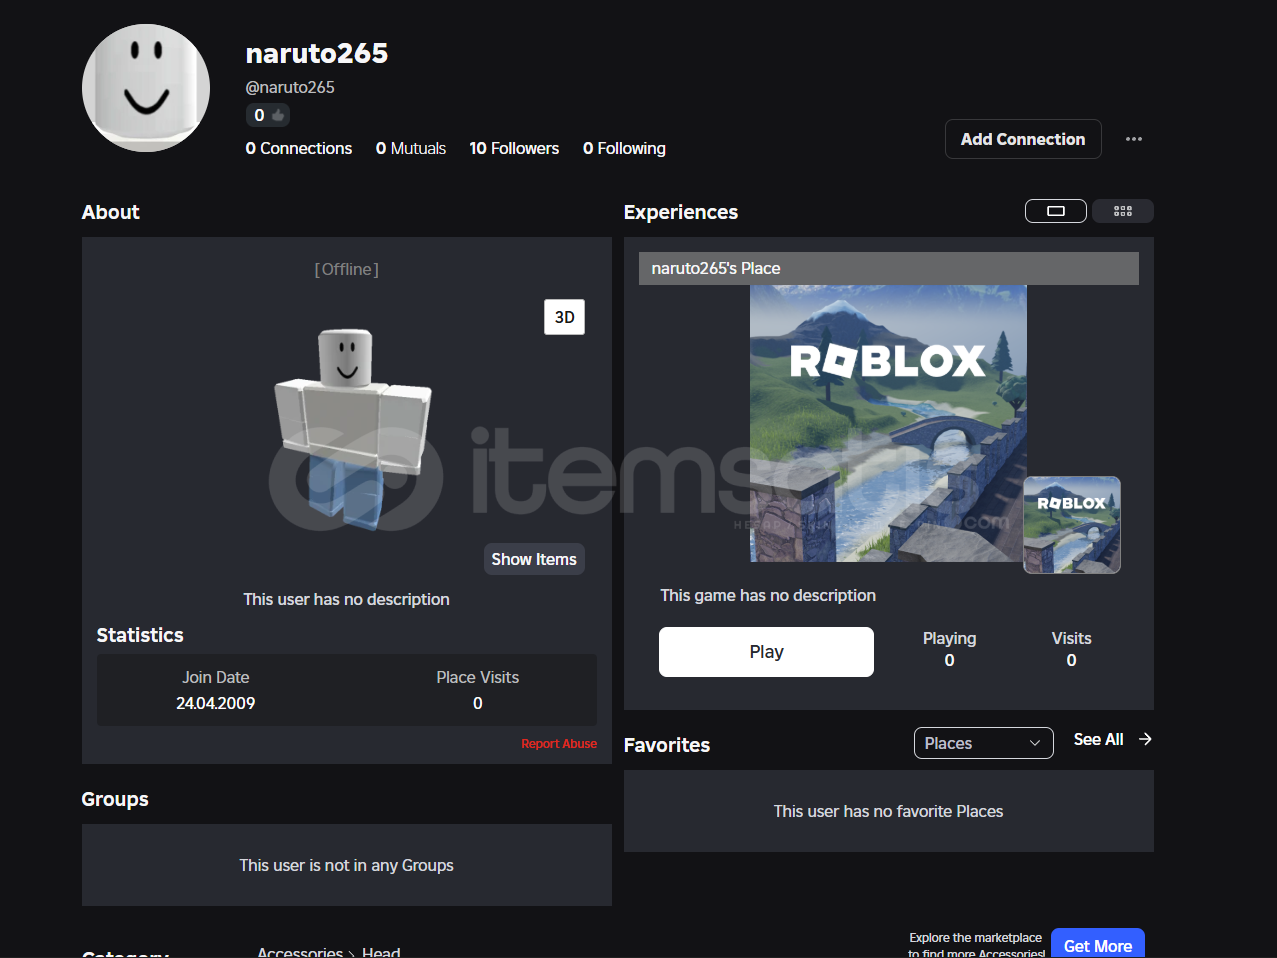The image size is (1277, 958).
Task: Click the Favorites section heading
Action: click(667, 745)
